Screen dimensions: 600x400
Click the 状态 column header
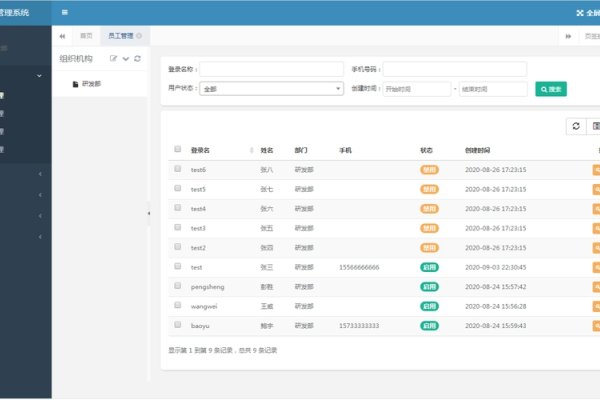[x=426, y=150]
